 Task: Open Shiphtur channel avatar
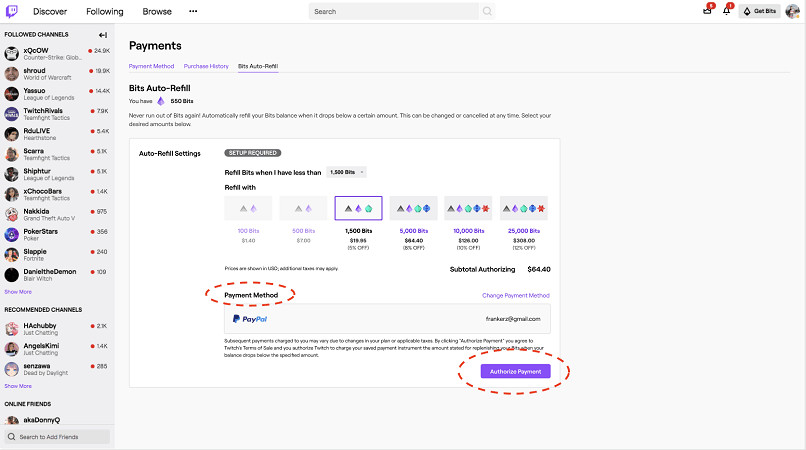[11, 174]
